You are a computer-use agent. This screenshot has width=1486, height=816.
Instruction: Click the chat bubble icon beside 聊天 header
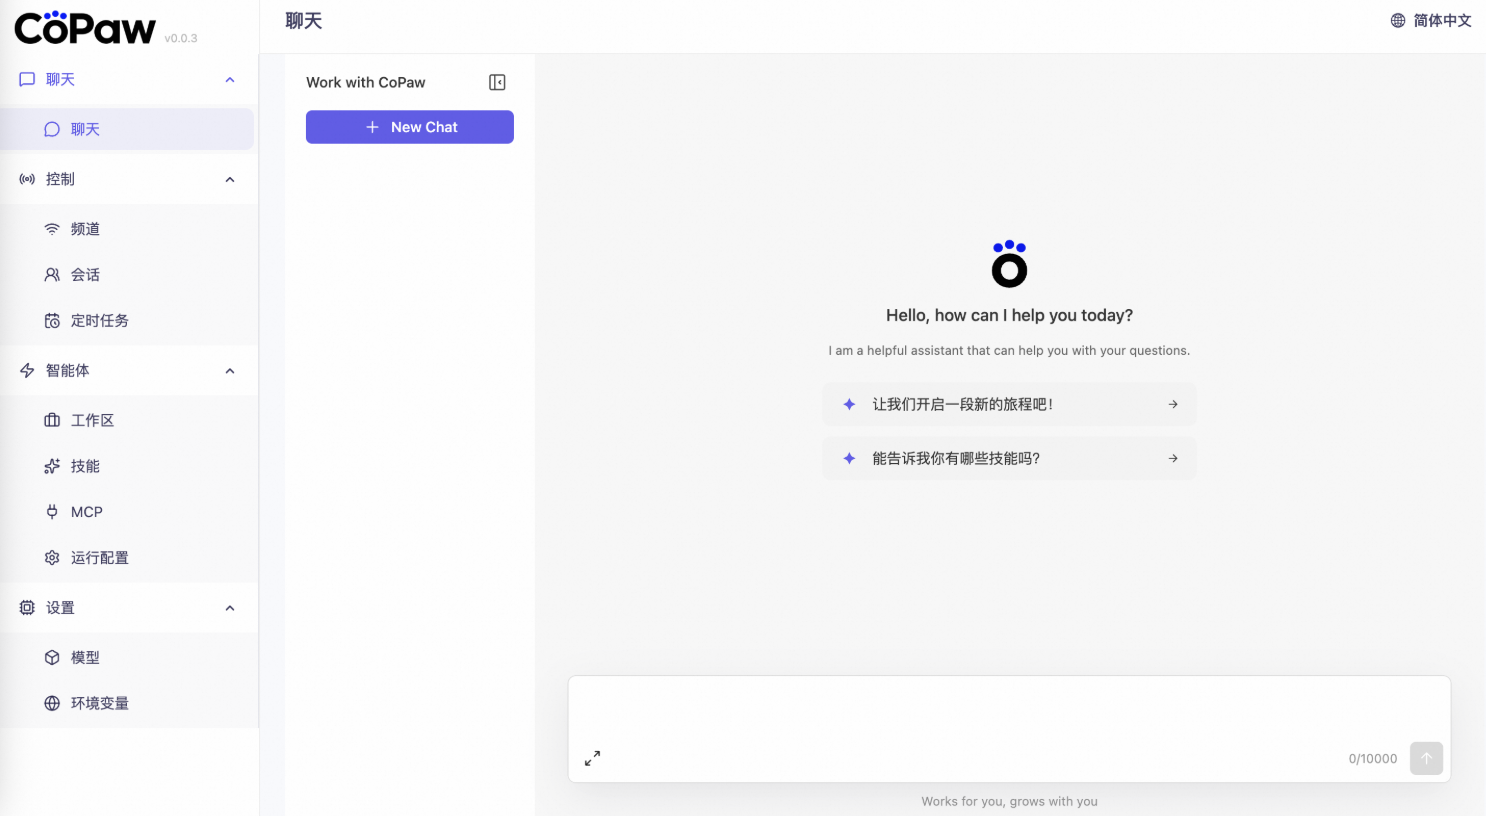[27, 79]
